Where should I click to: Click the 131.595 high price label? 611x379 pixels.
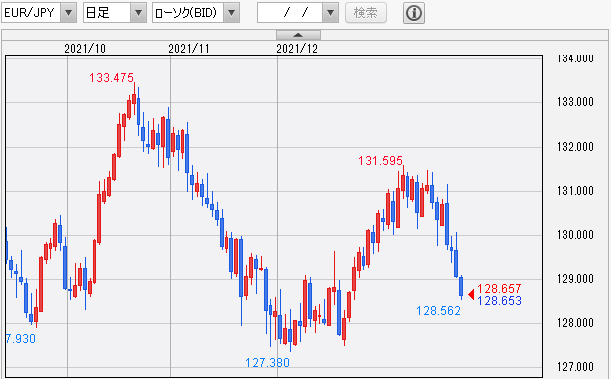pos(380,160)
